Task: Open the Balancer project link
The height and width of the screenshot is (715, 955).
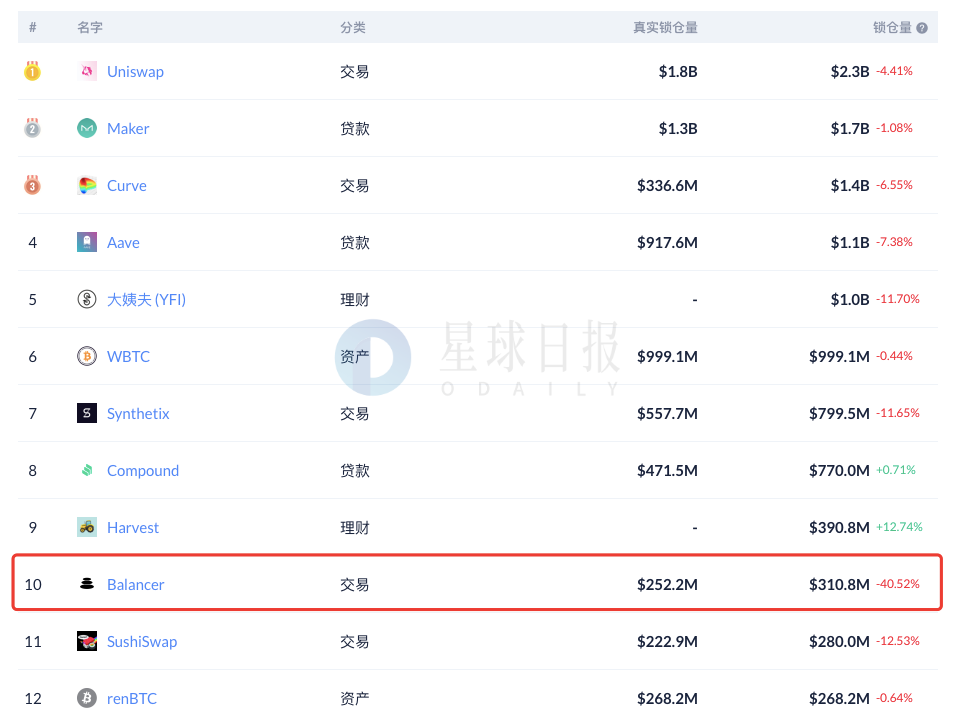Action: 135,585
